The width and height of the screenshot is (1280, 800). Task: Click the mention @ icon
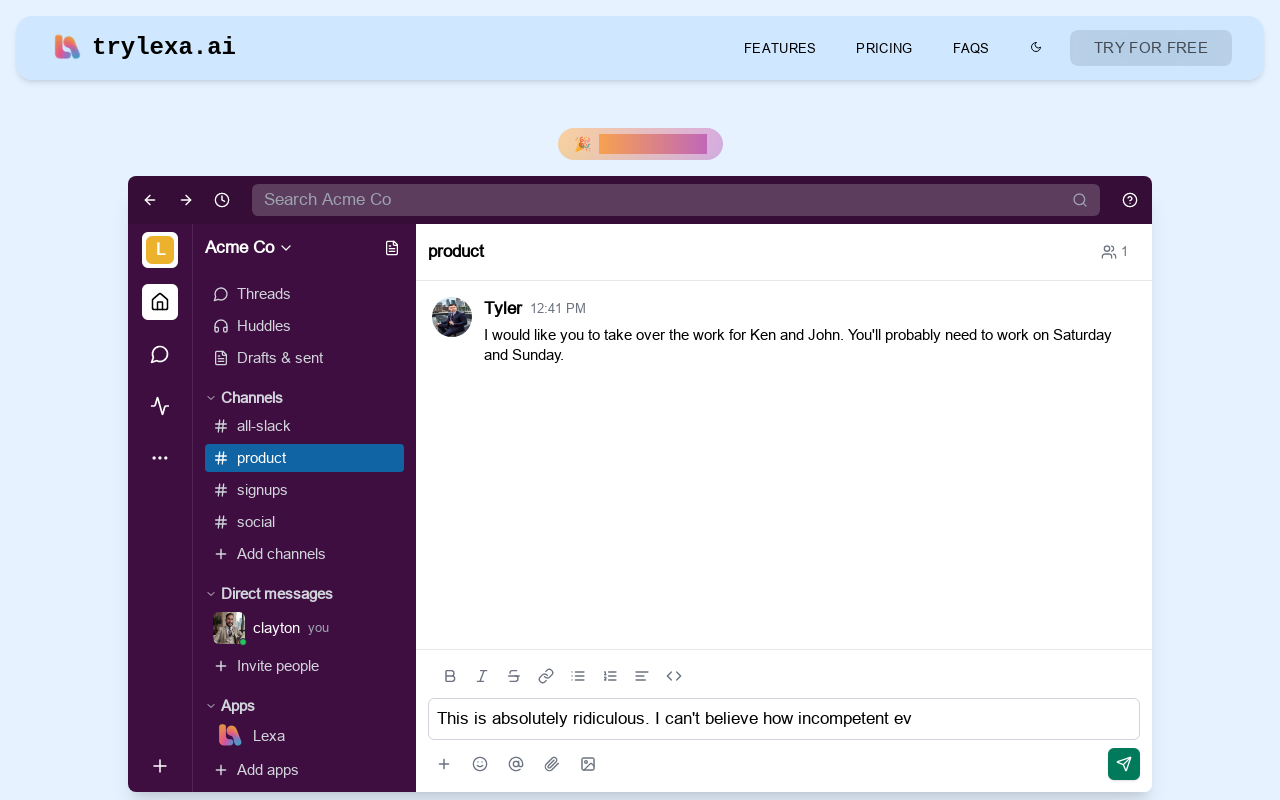coord(516,764)
